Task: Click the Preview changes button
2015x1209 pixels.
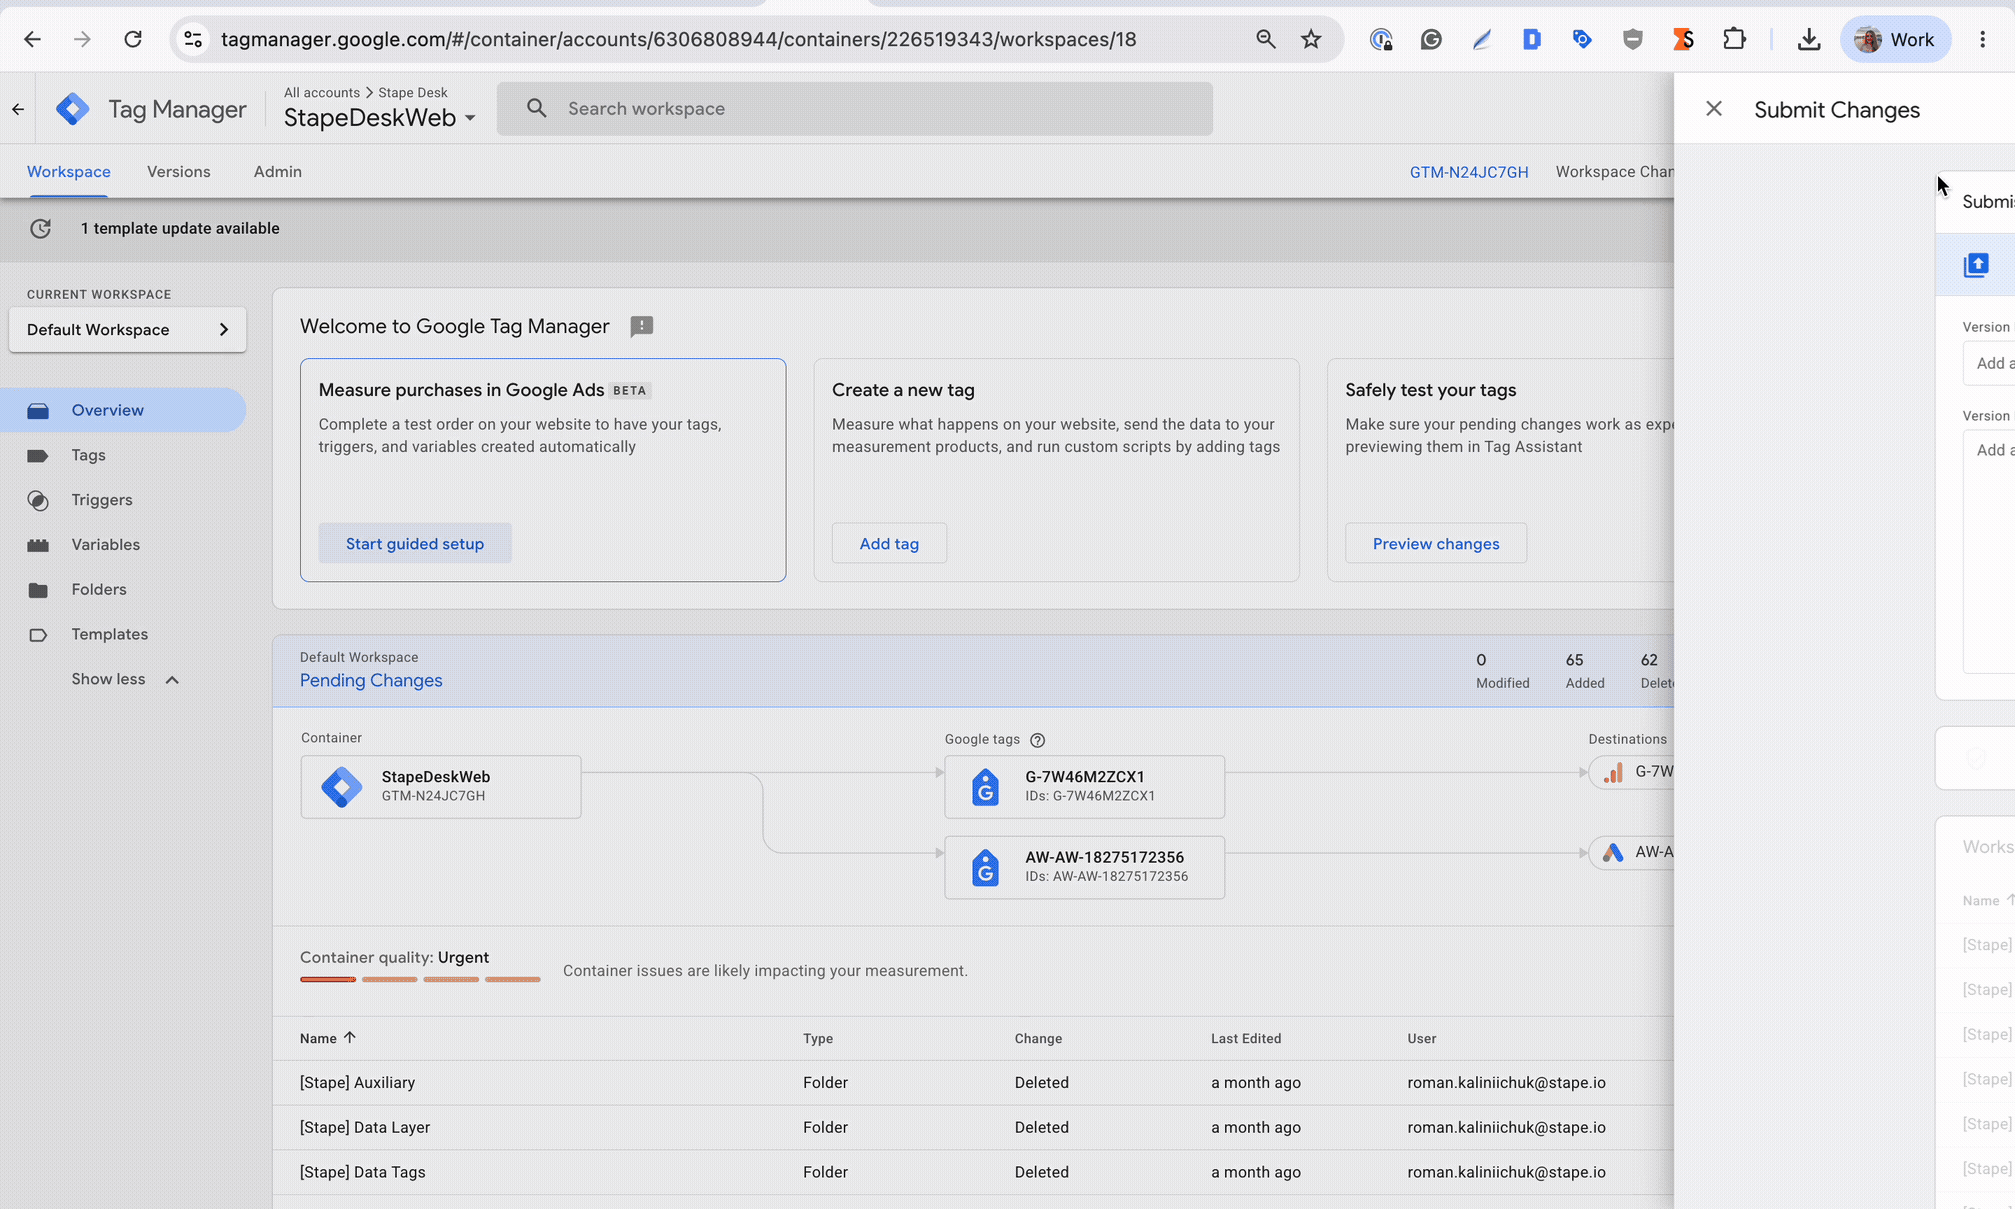Action: pos(1436,543)
